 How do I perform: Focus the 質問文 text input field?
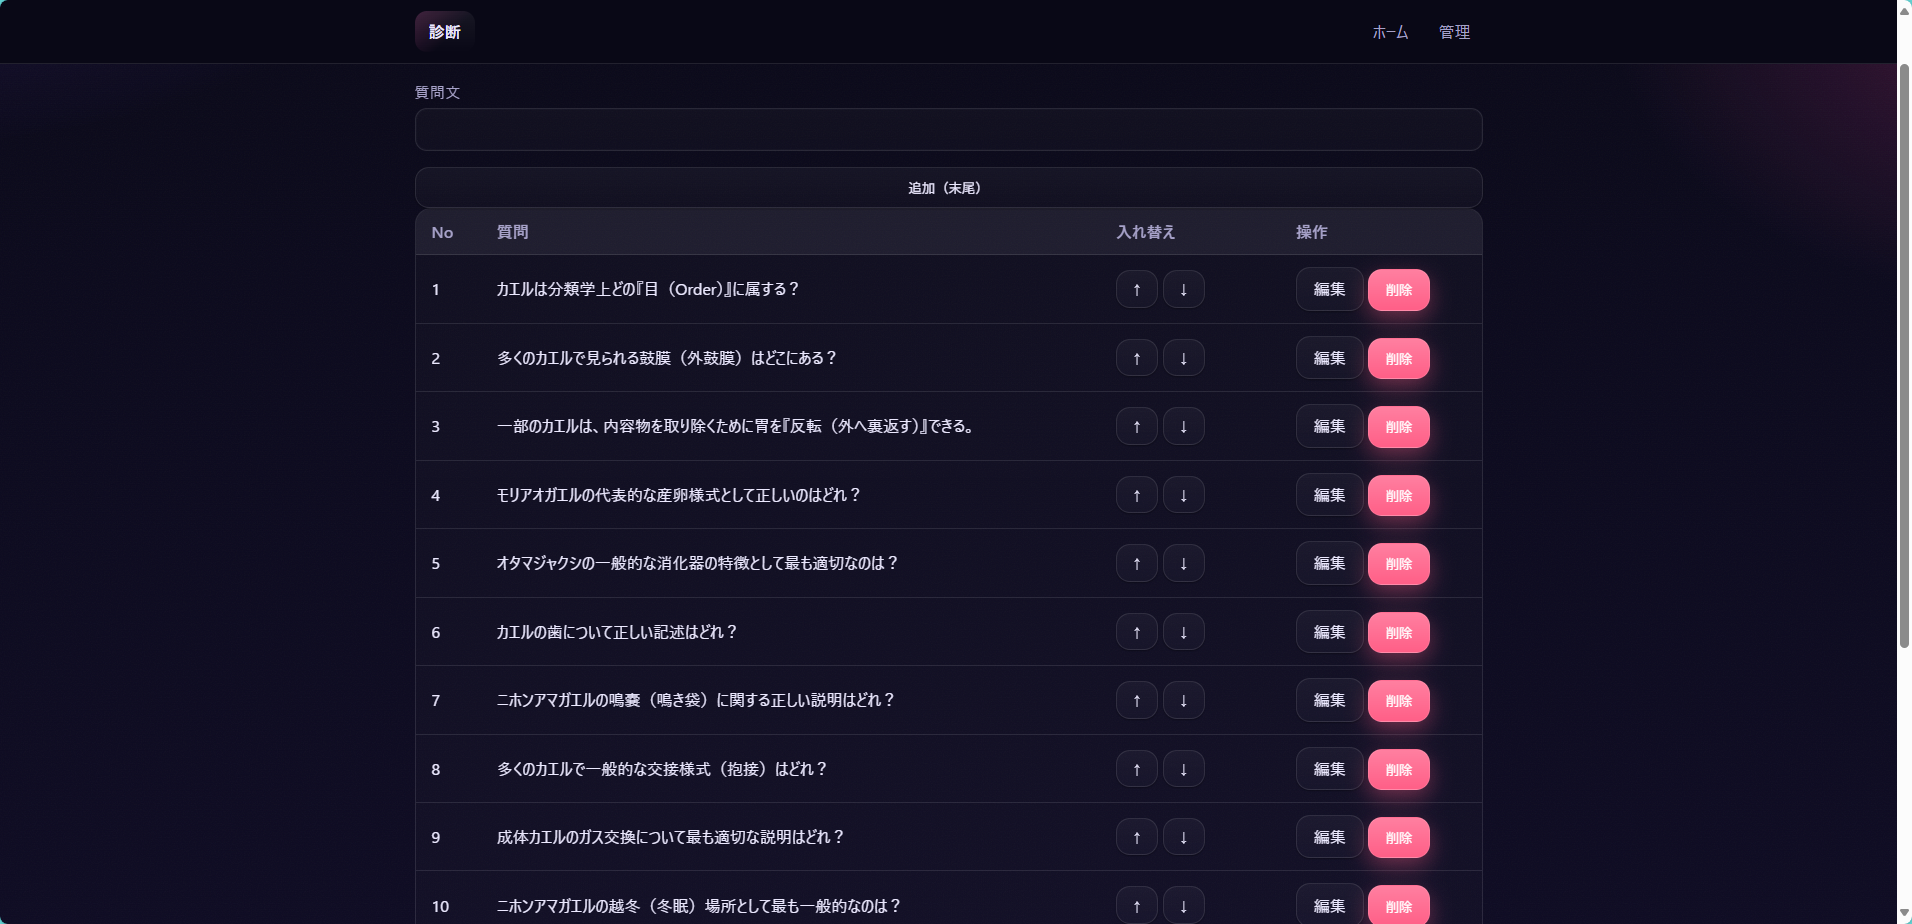click(947, 130)
